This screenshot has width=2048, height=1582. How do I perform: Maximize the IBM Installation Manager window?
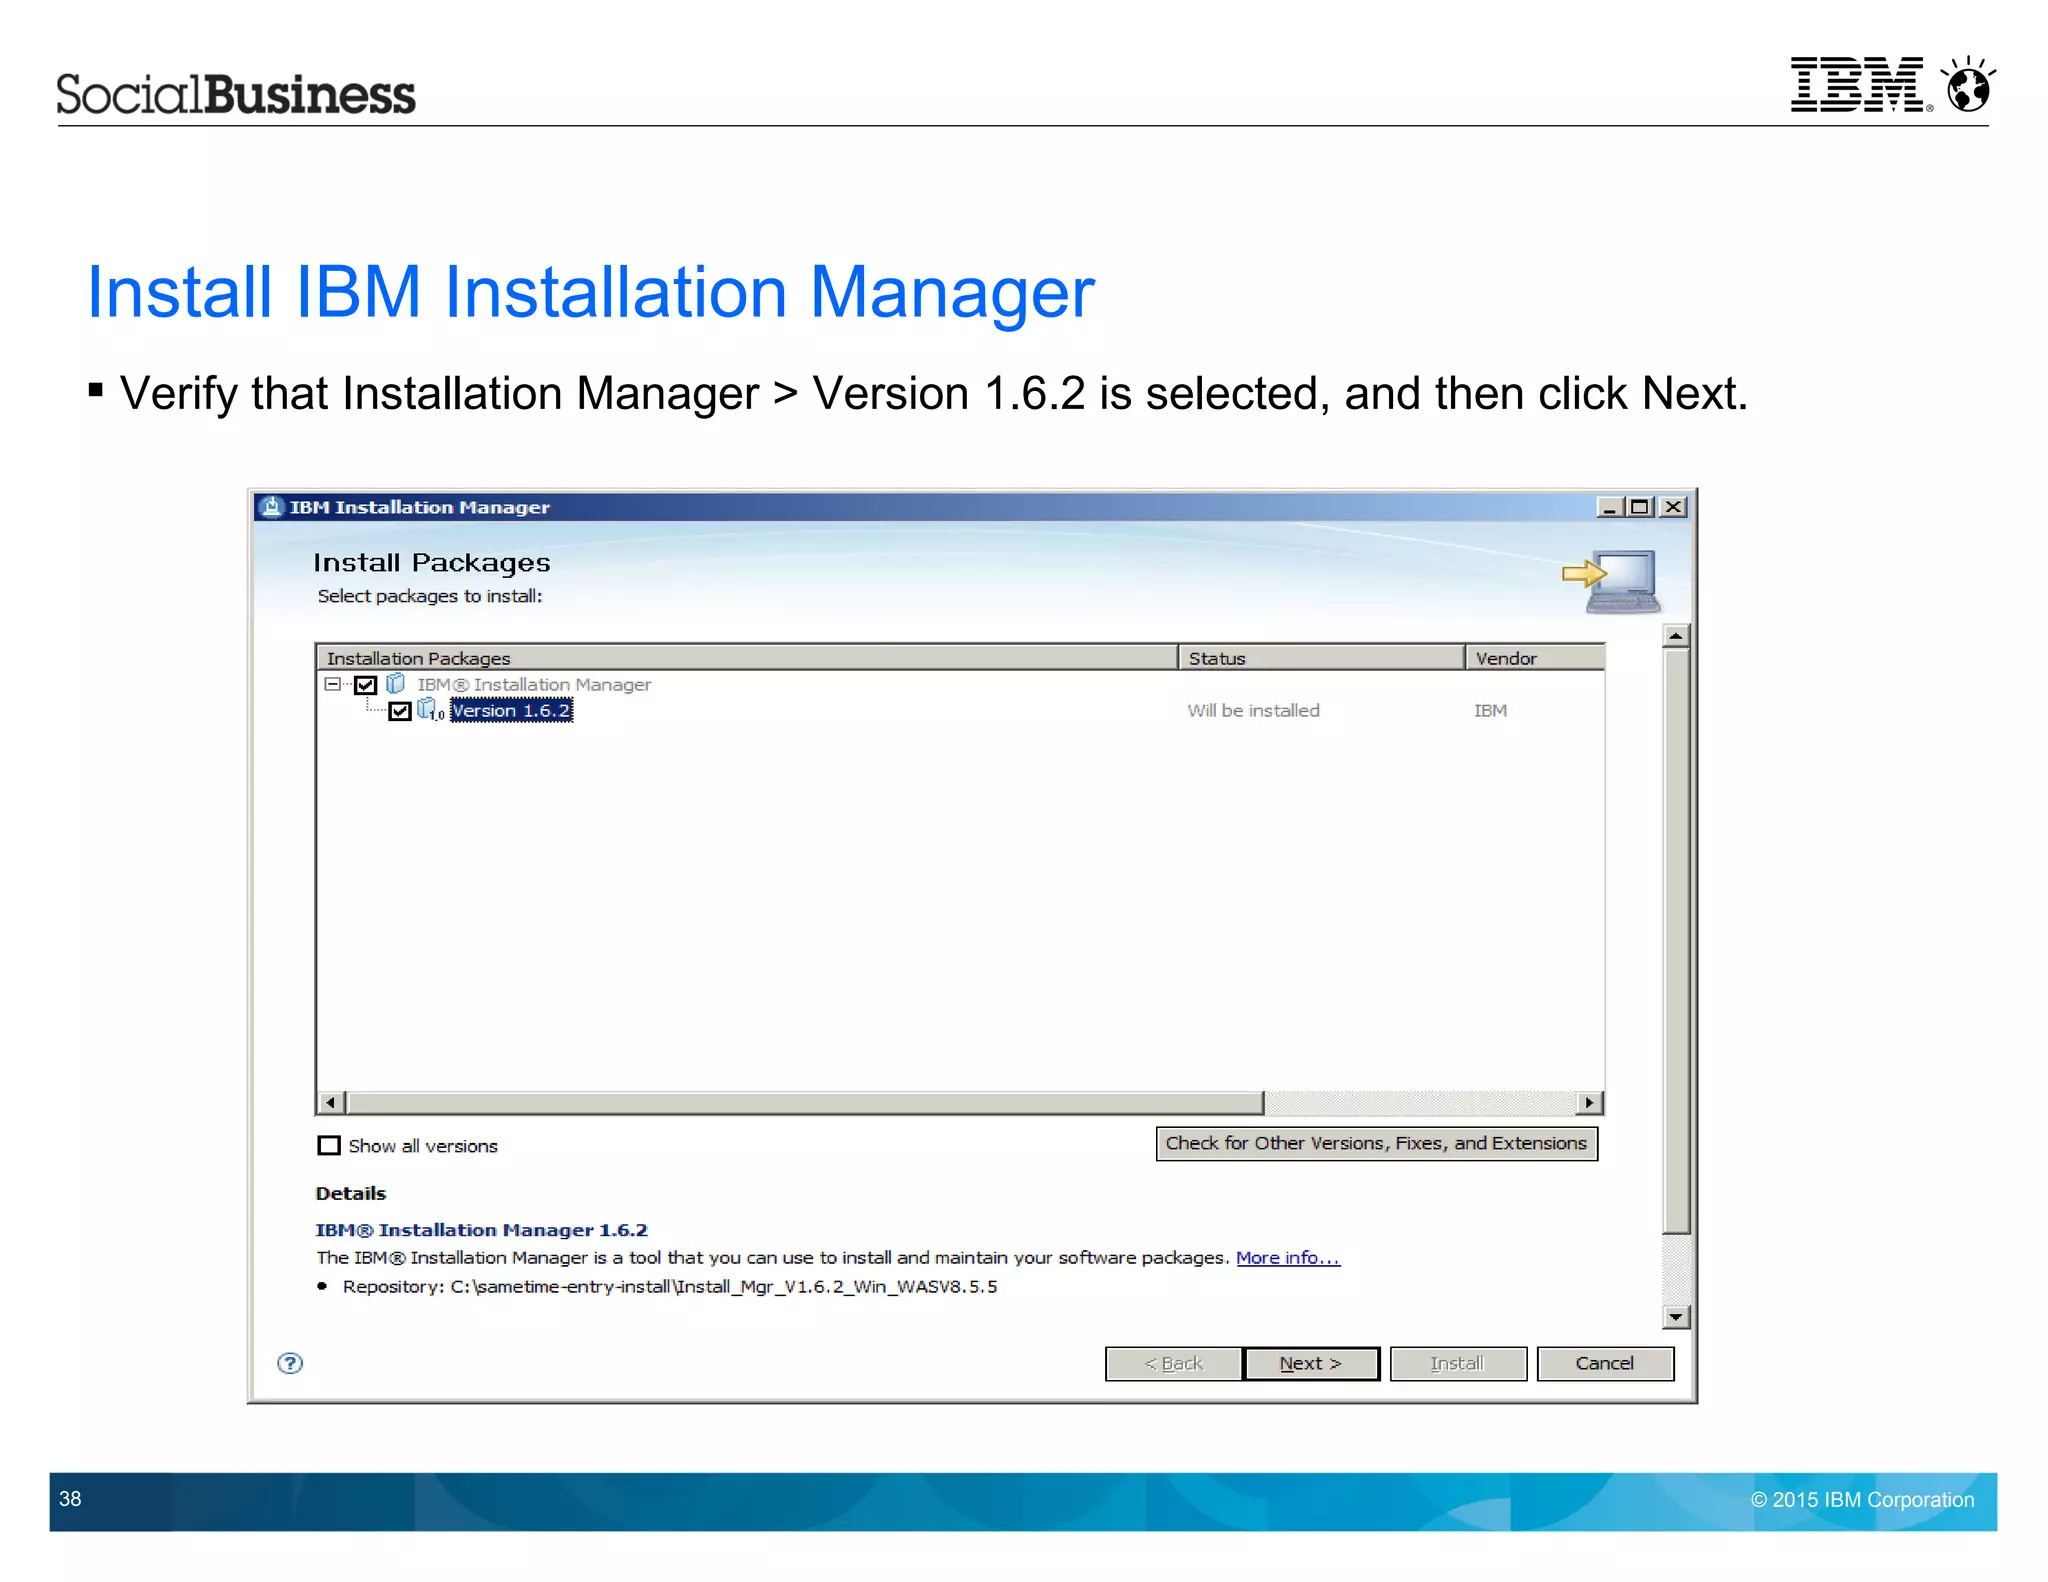(1640, 507)
